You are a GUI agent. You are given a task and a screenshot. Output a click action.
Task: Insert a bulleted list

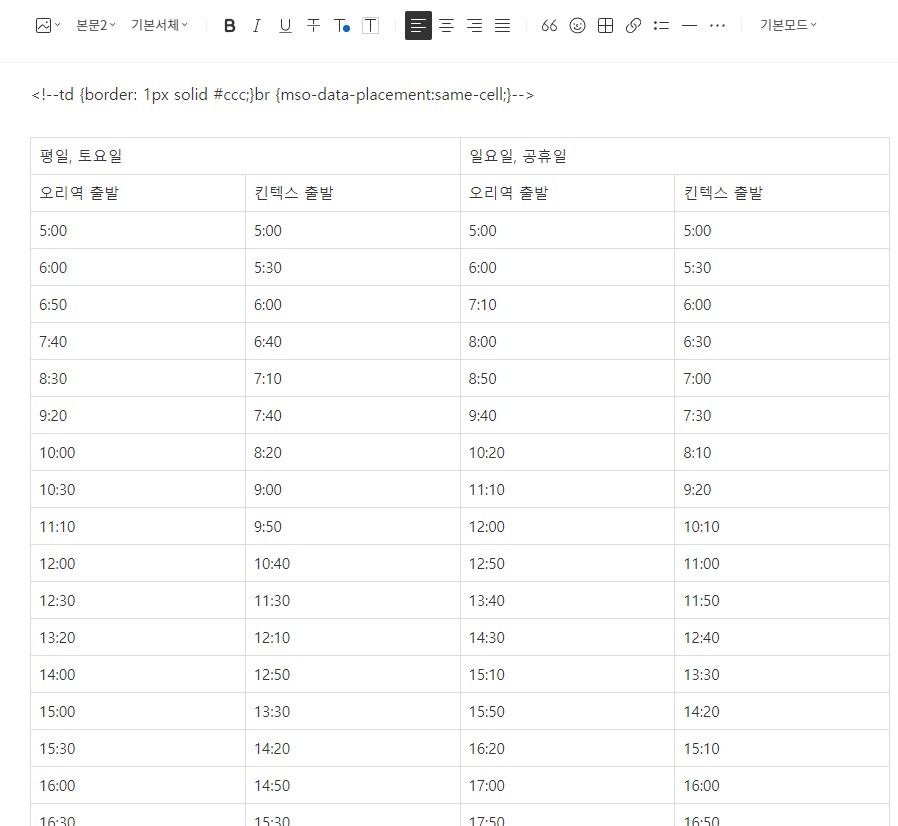click(x=661, y=26)
